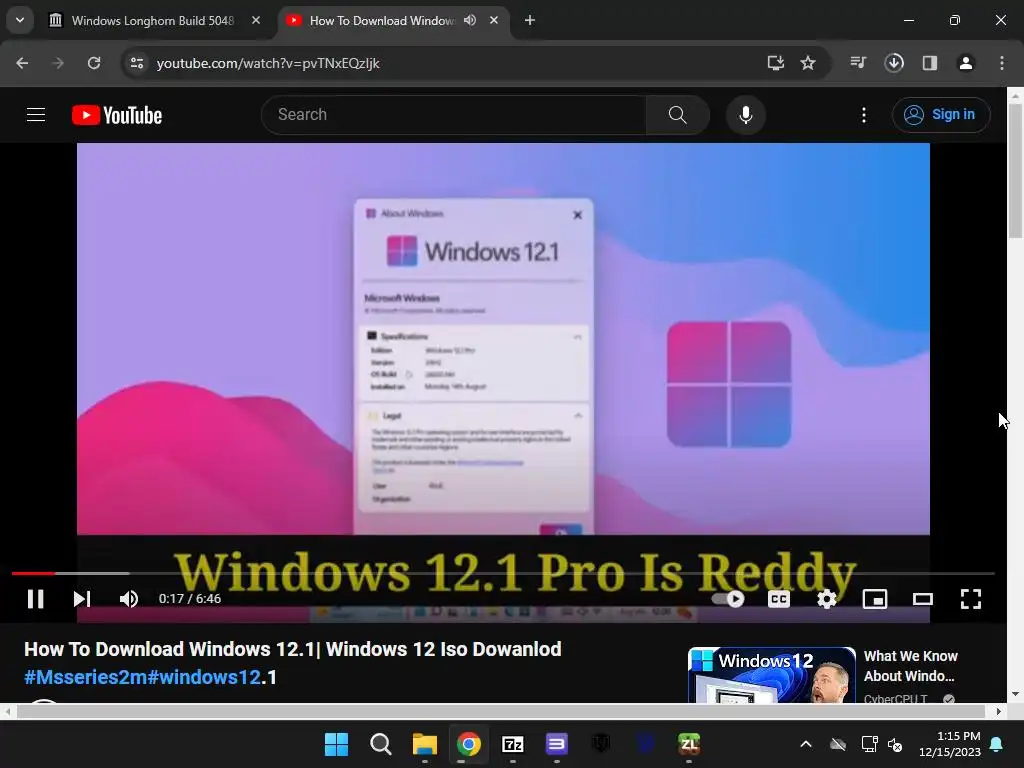
Task: Open the notifications bell icon
Action: click(x=997, y=744)
